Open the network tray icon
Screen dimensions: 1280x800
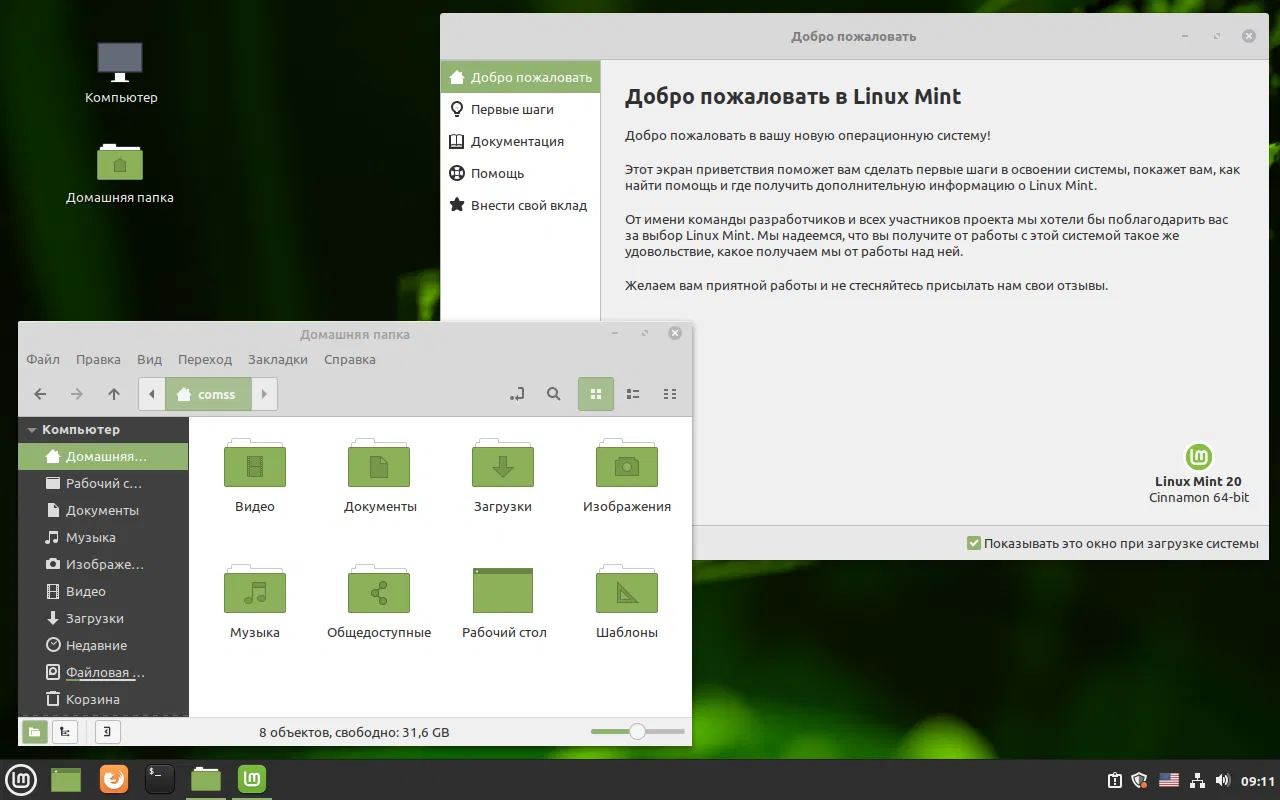point(1196,780)
